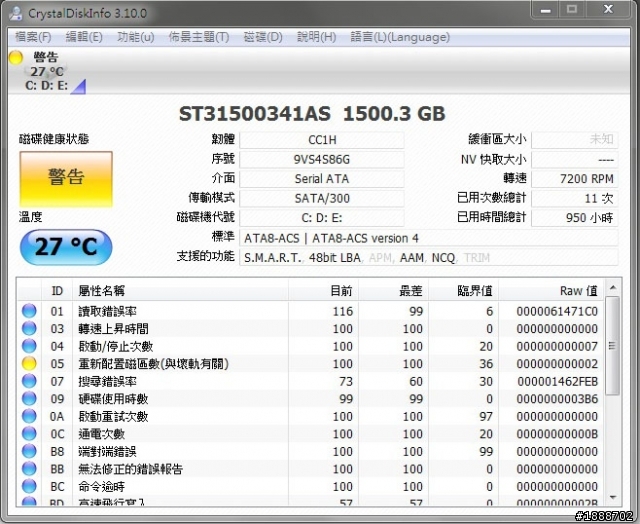640x524 pixels.
Task: Select the 搜尋錯誤率 attribute row
Action: [311, 381]
